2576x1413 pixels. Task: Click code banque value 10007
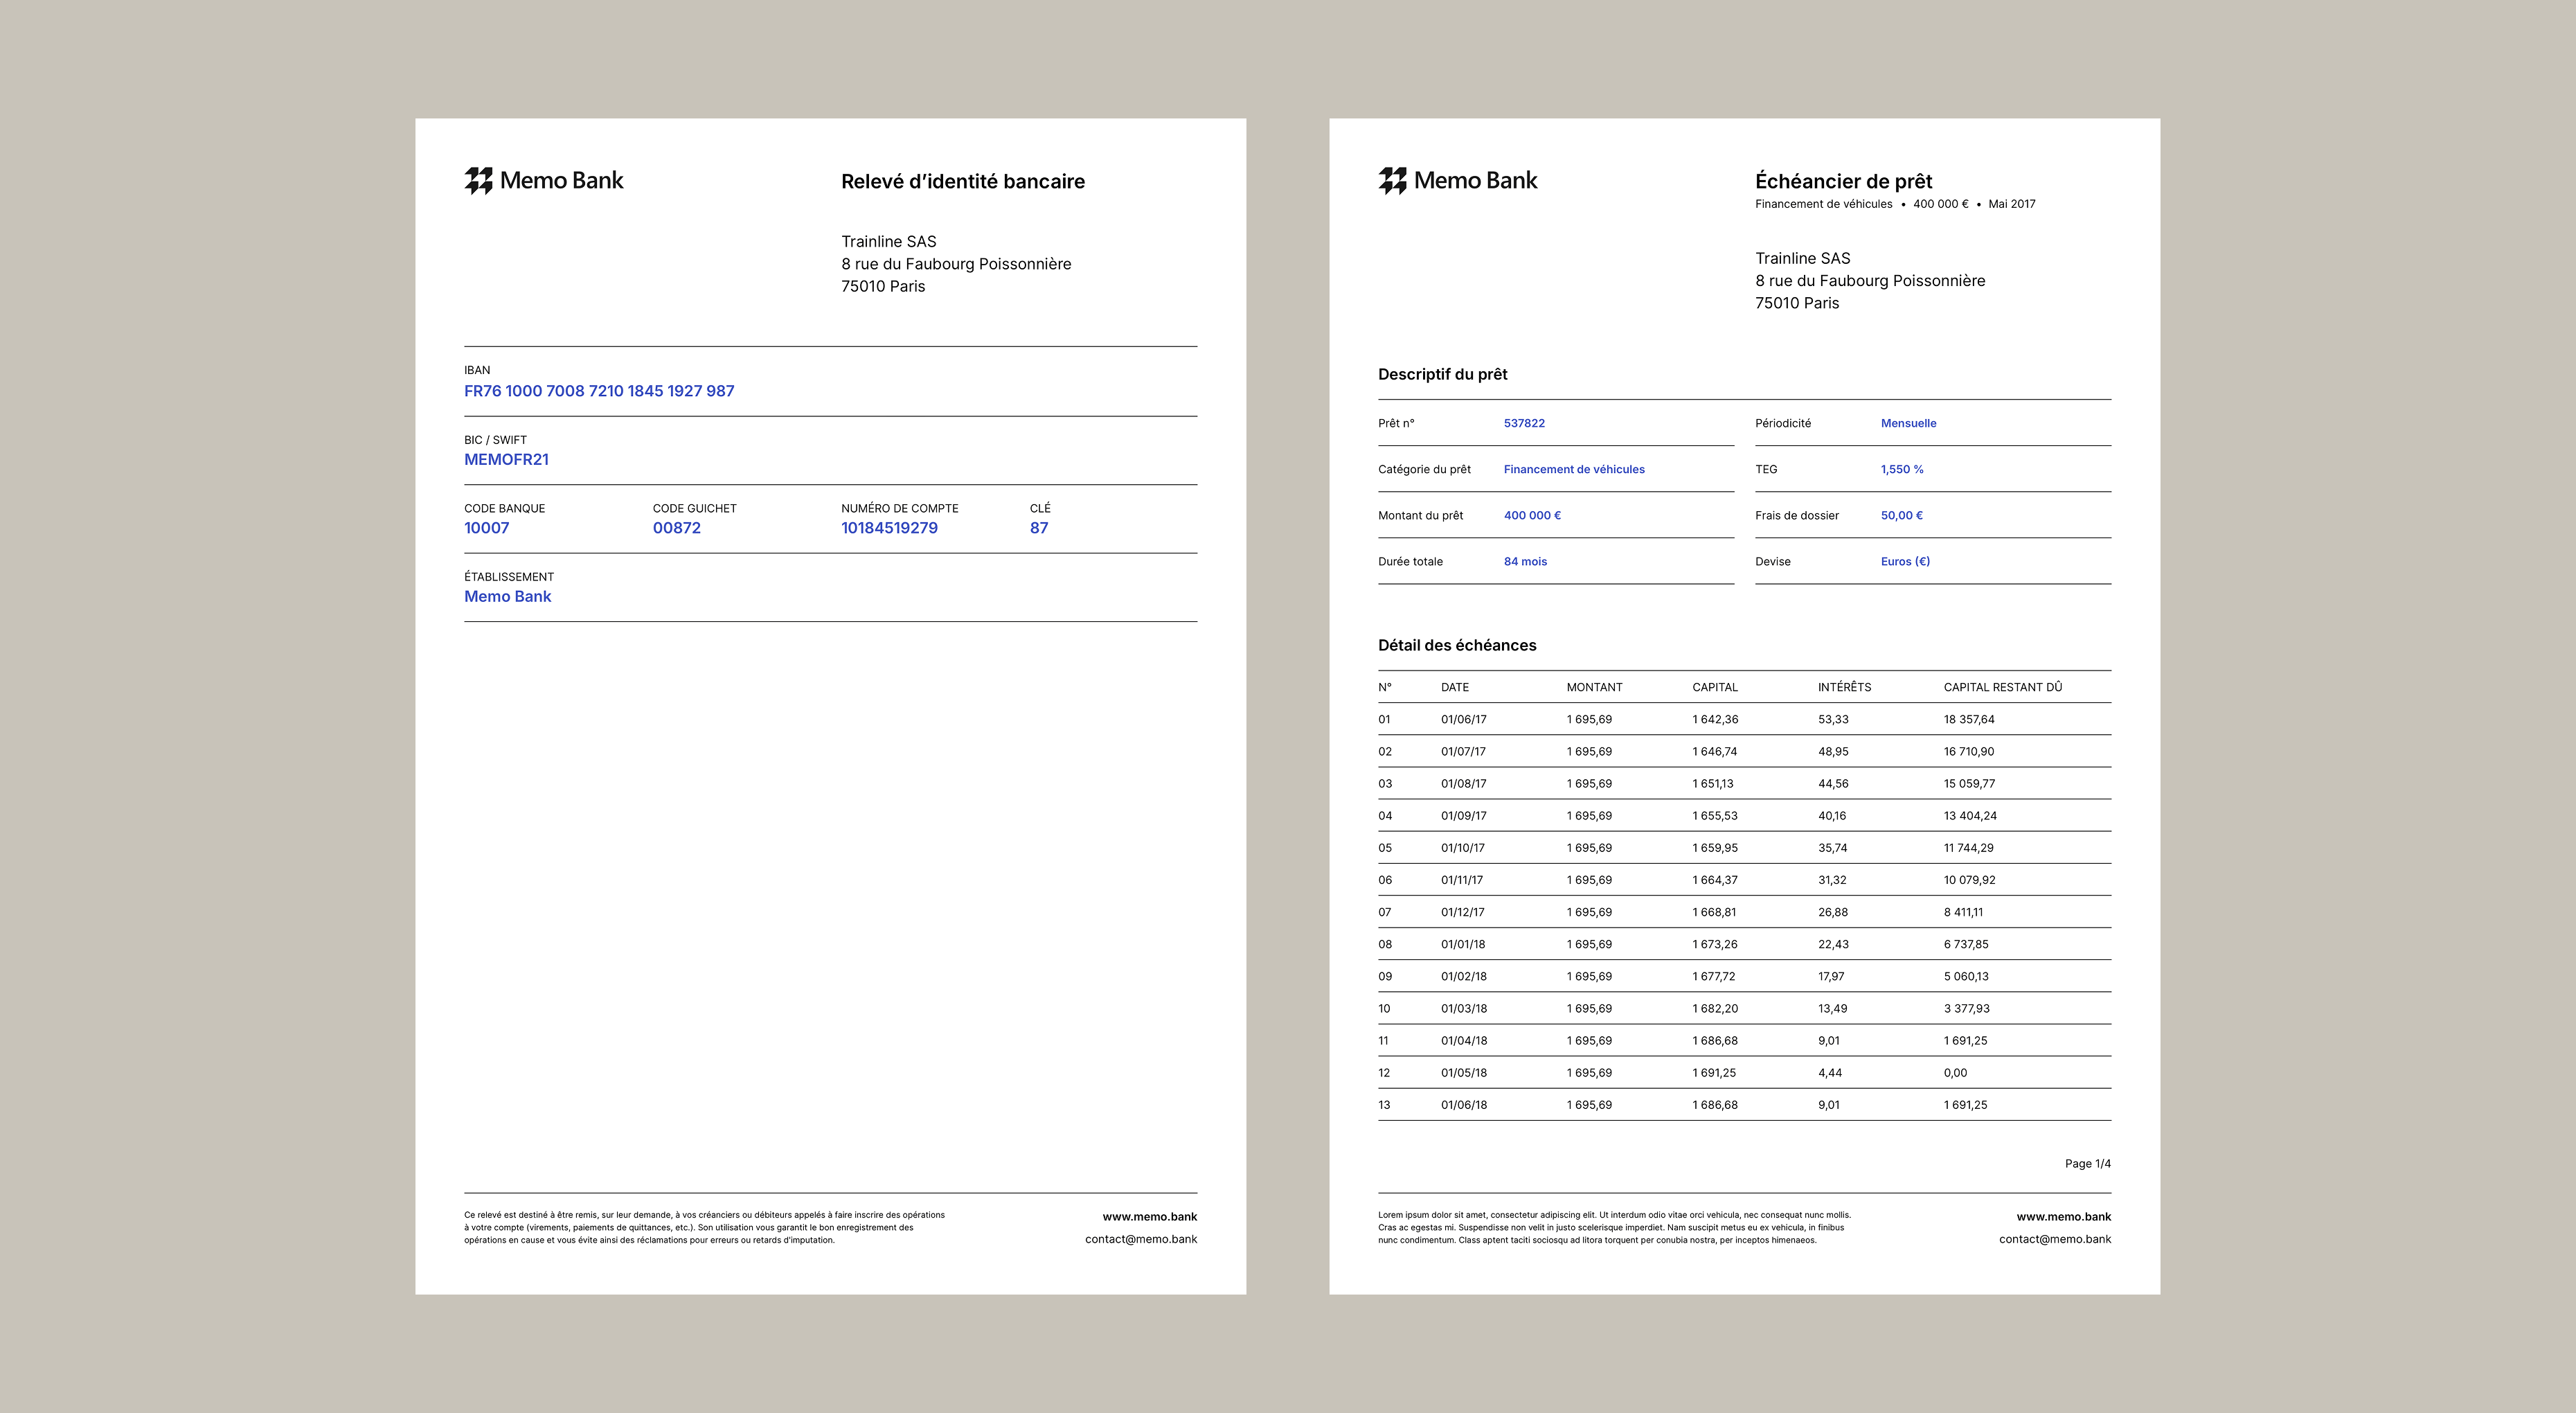[486, 528]
